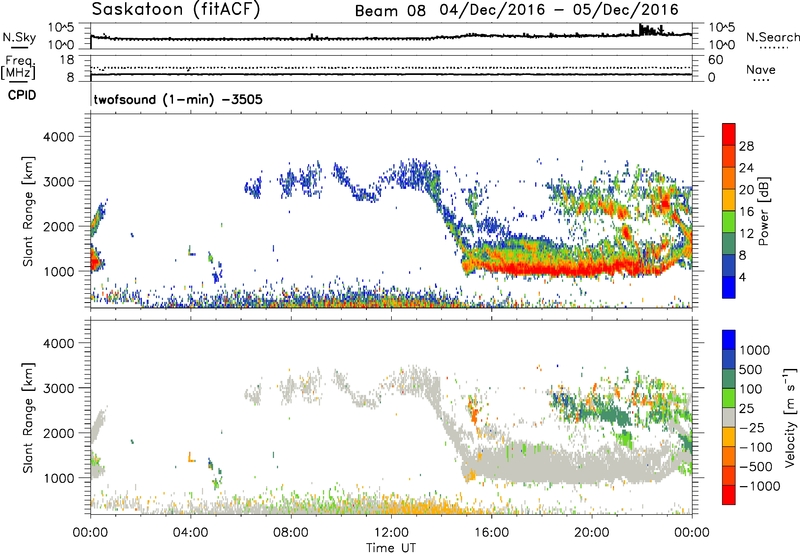Image resolution: width=800 pixels, height=554 pixels.
Task: Pick the light green 12-16 dB power segment
Action: (729, 222)
